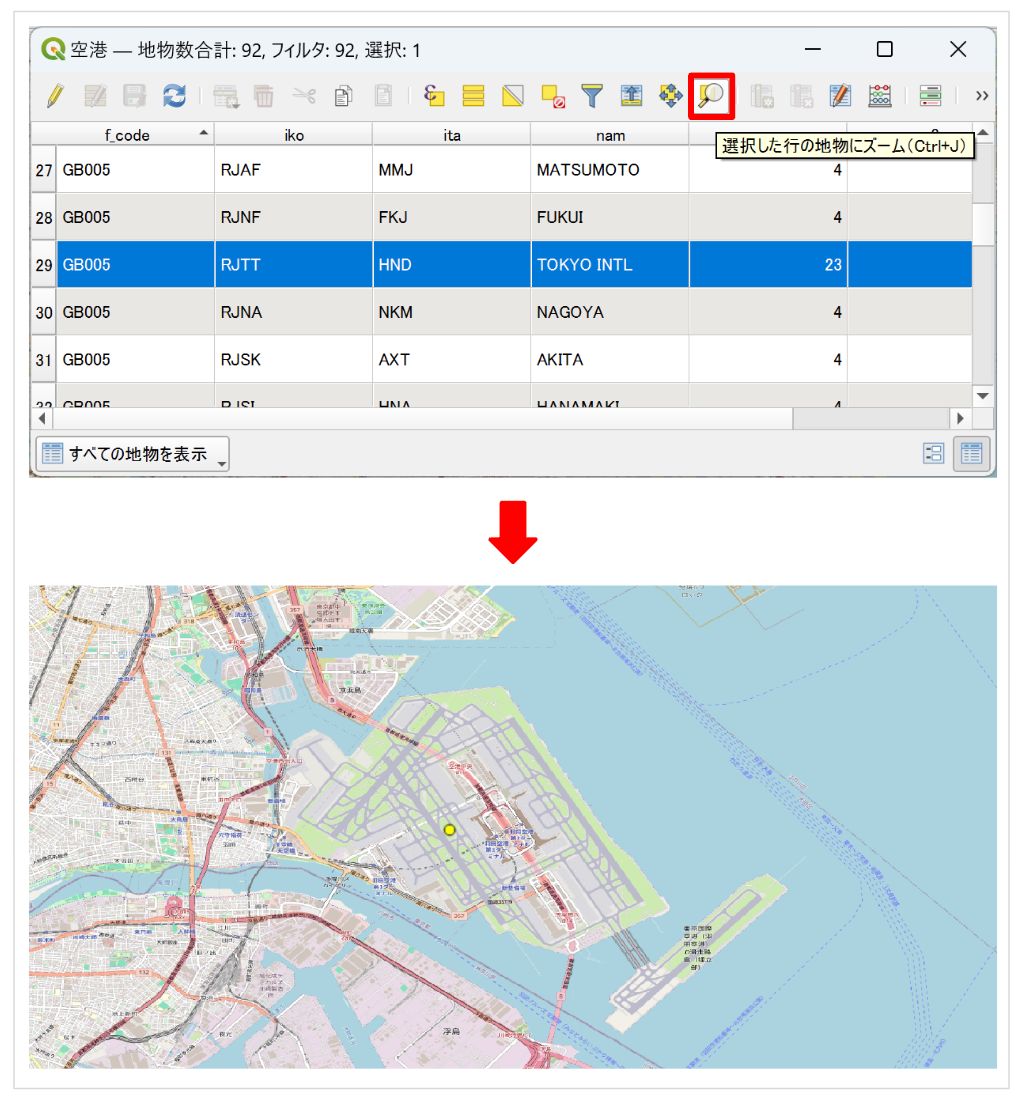
Task: Switch to form view button
Action: coord(933,454)
